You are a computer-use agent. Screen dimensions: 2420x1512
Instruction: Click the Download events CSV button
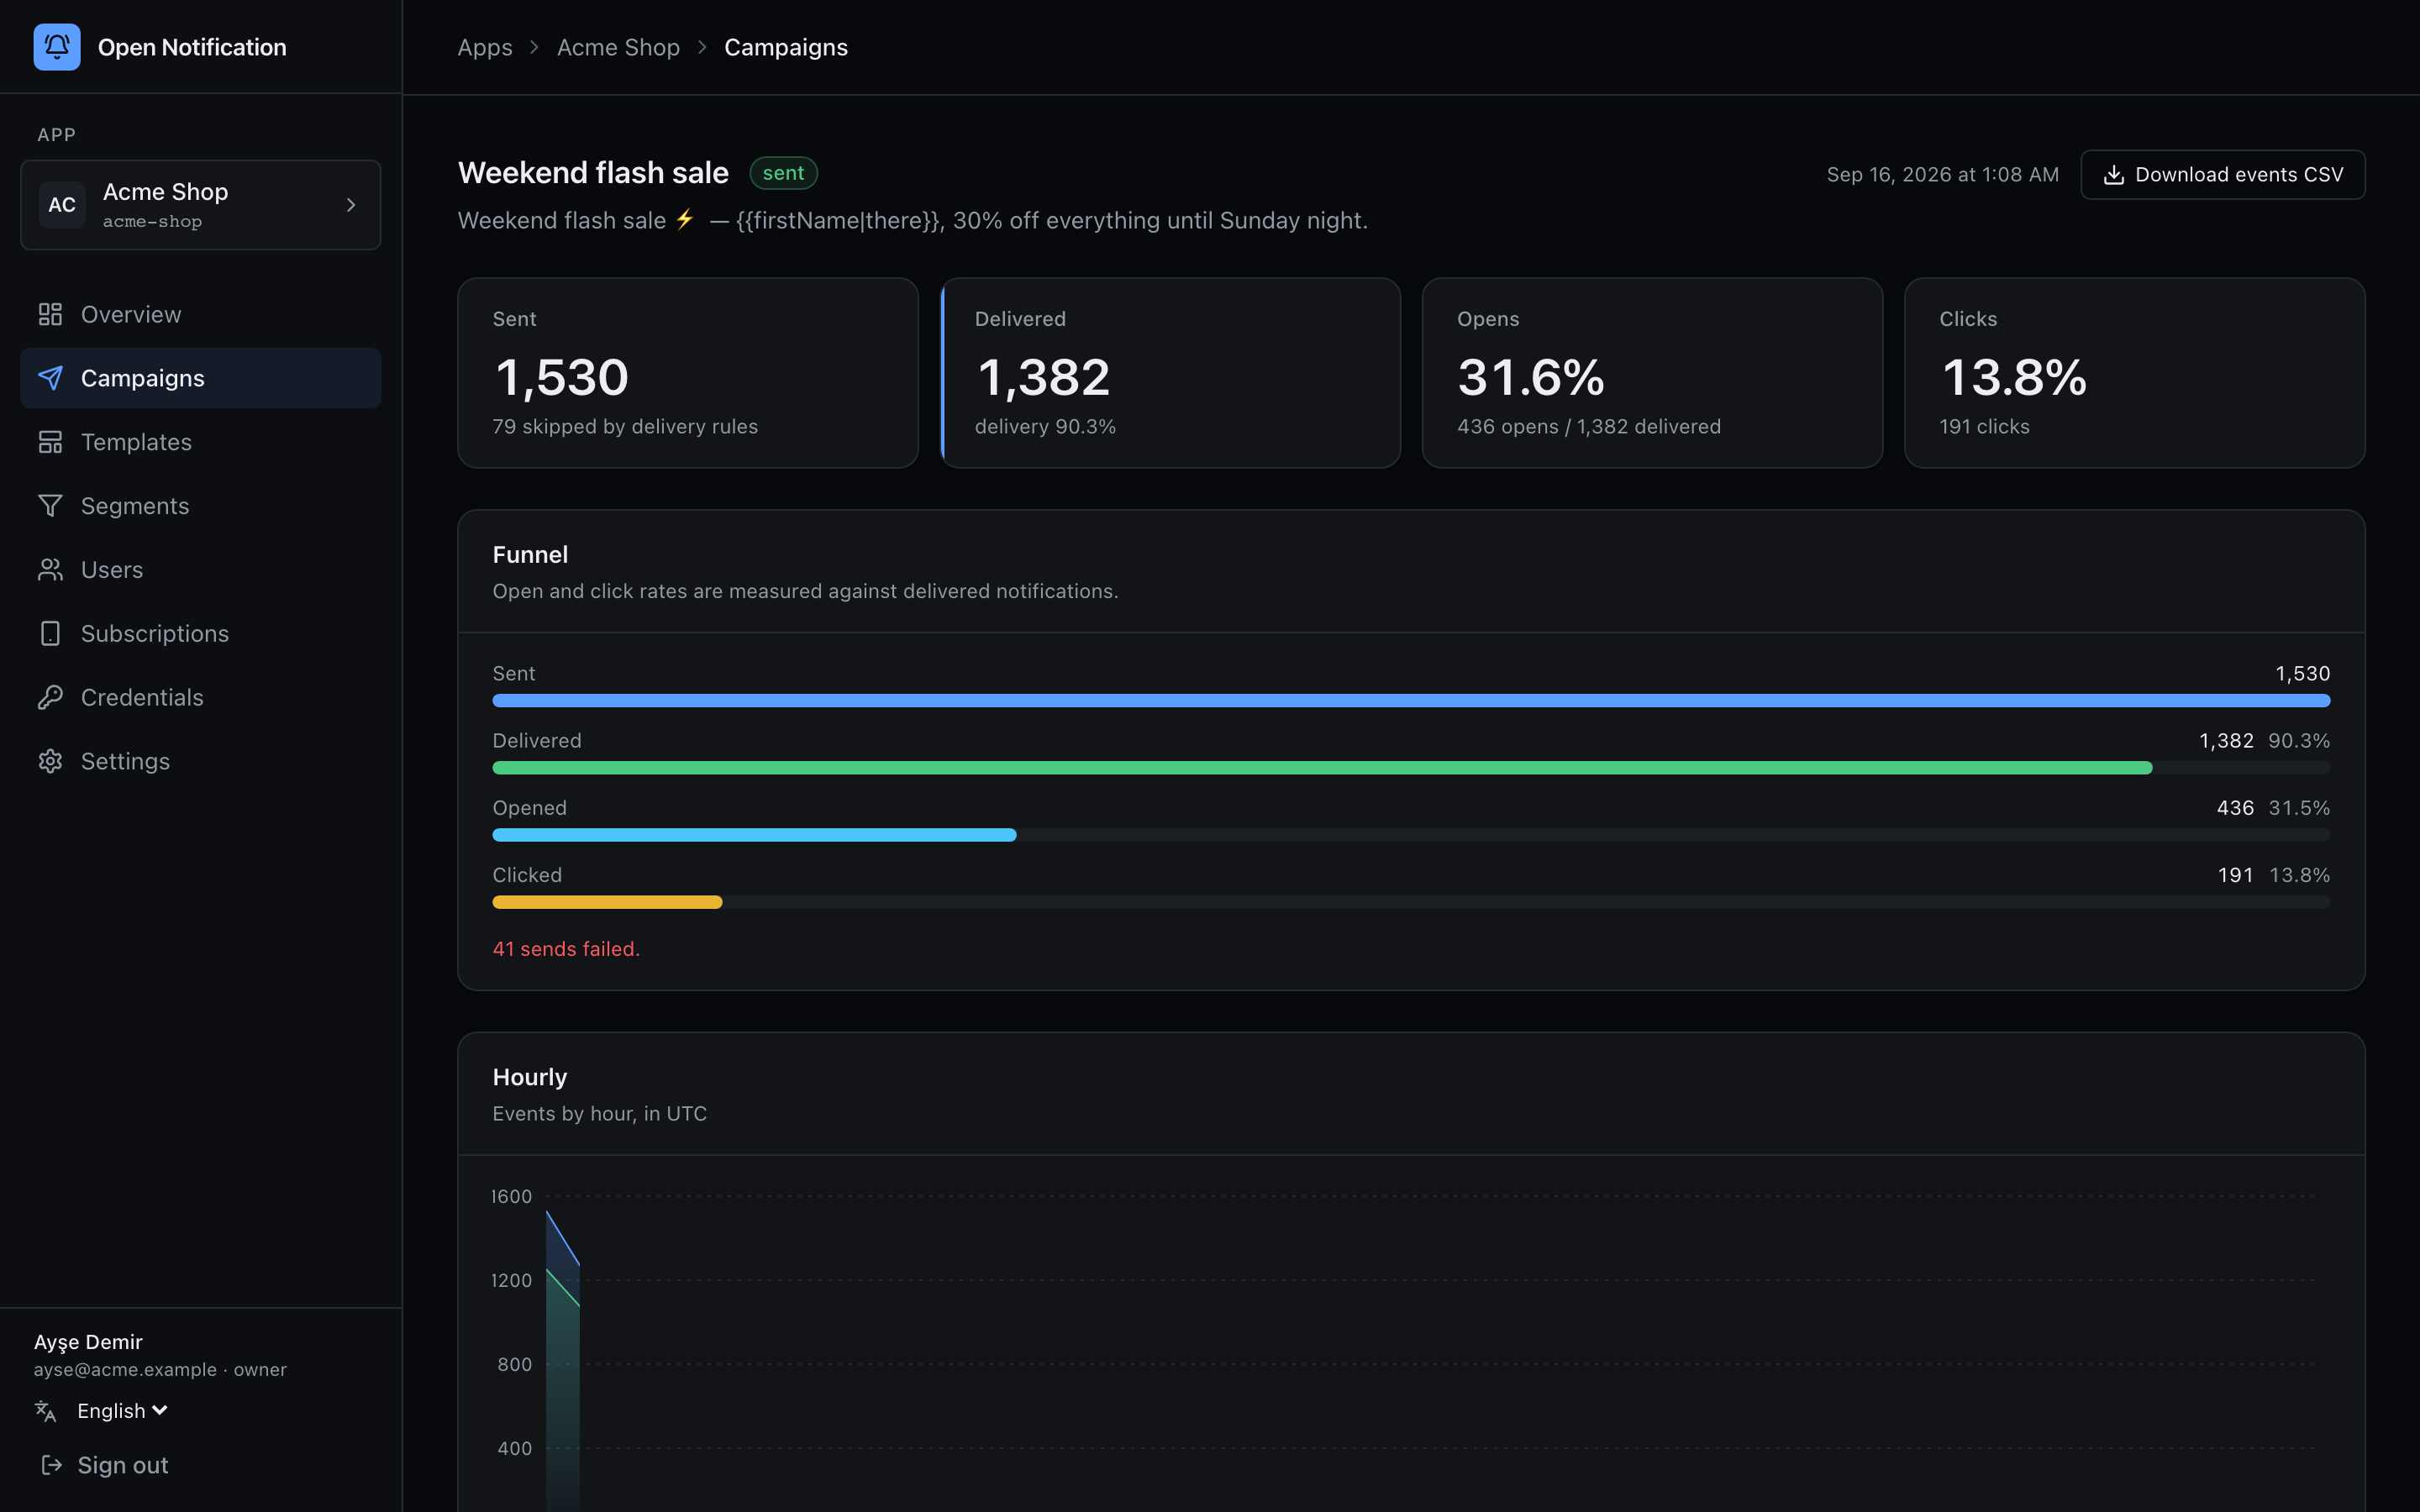(2222, 175)
